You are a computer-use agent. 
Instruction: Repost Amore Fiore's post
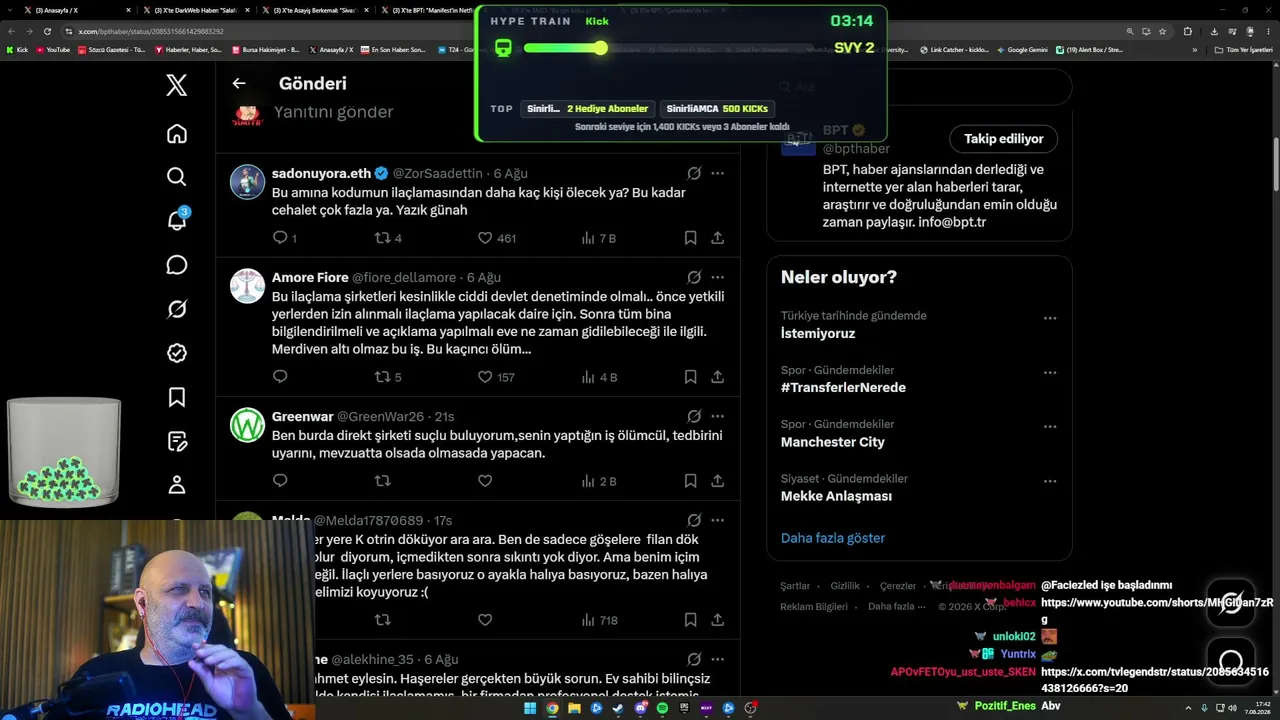tap(382, 377)
